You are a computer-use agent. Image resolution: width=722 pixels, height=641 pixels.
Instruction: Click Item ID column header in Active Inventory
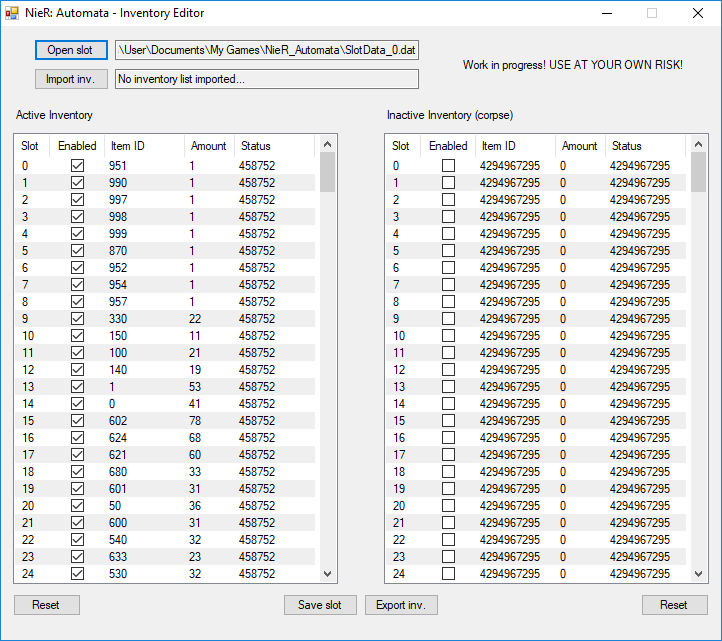coord(145,146)
